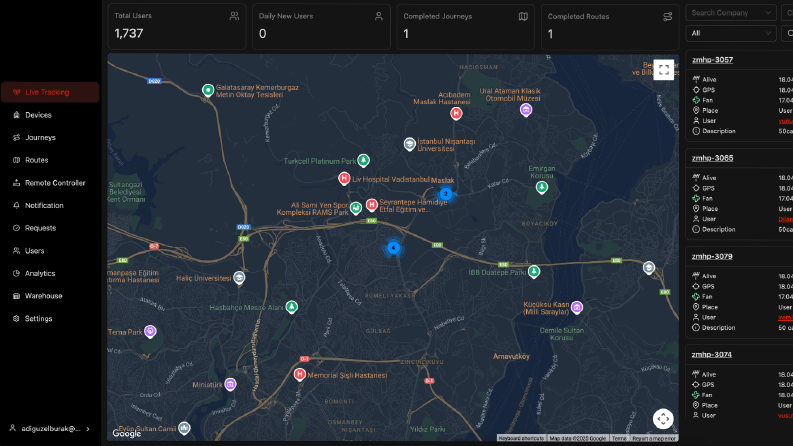Click the Seyrantepe Hamidiye Etfal hospital pin

[x=372, y=205]
